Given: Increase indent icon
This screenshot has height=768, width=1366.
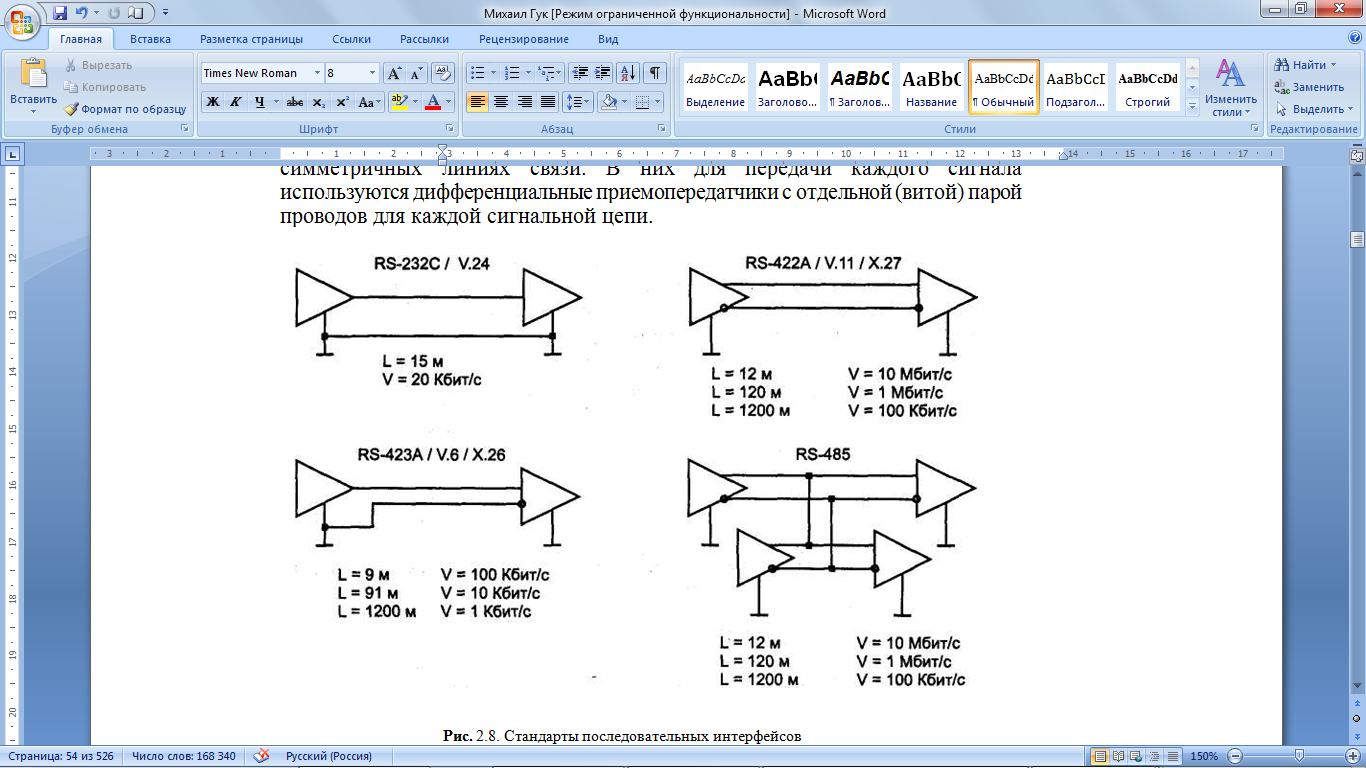Looking at the screenshot, I should tap(602, 73).
